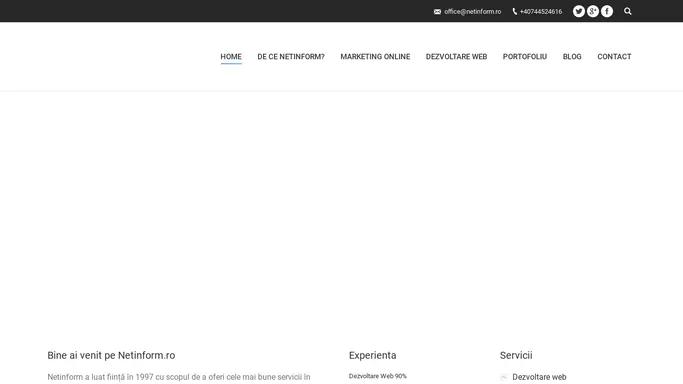Open the De ce Netinform? menu

click(x=291, y=57)
